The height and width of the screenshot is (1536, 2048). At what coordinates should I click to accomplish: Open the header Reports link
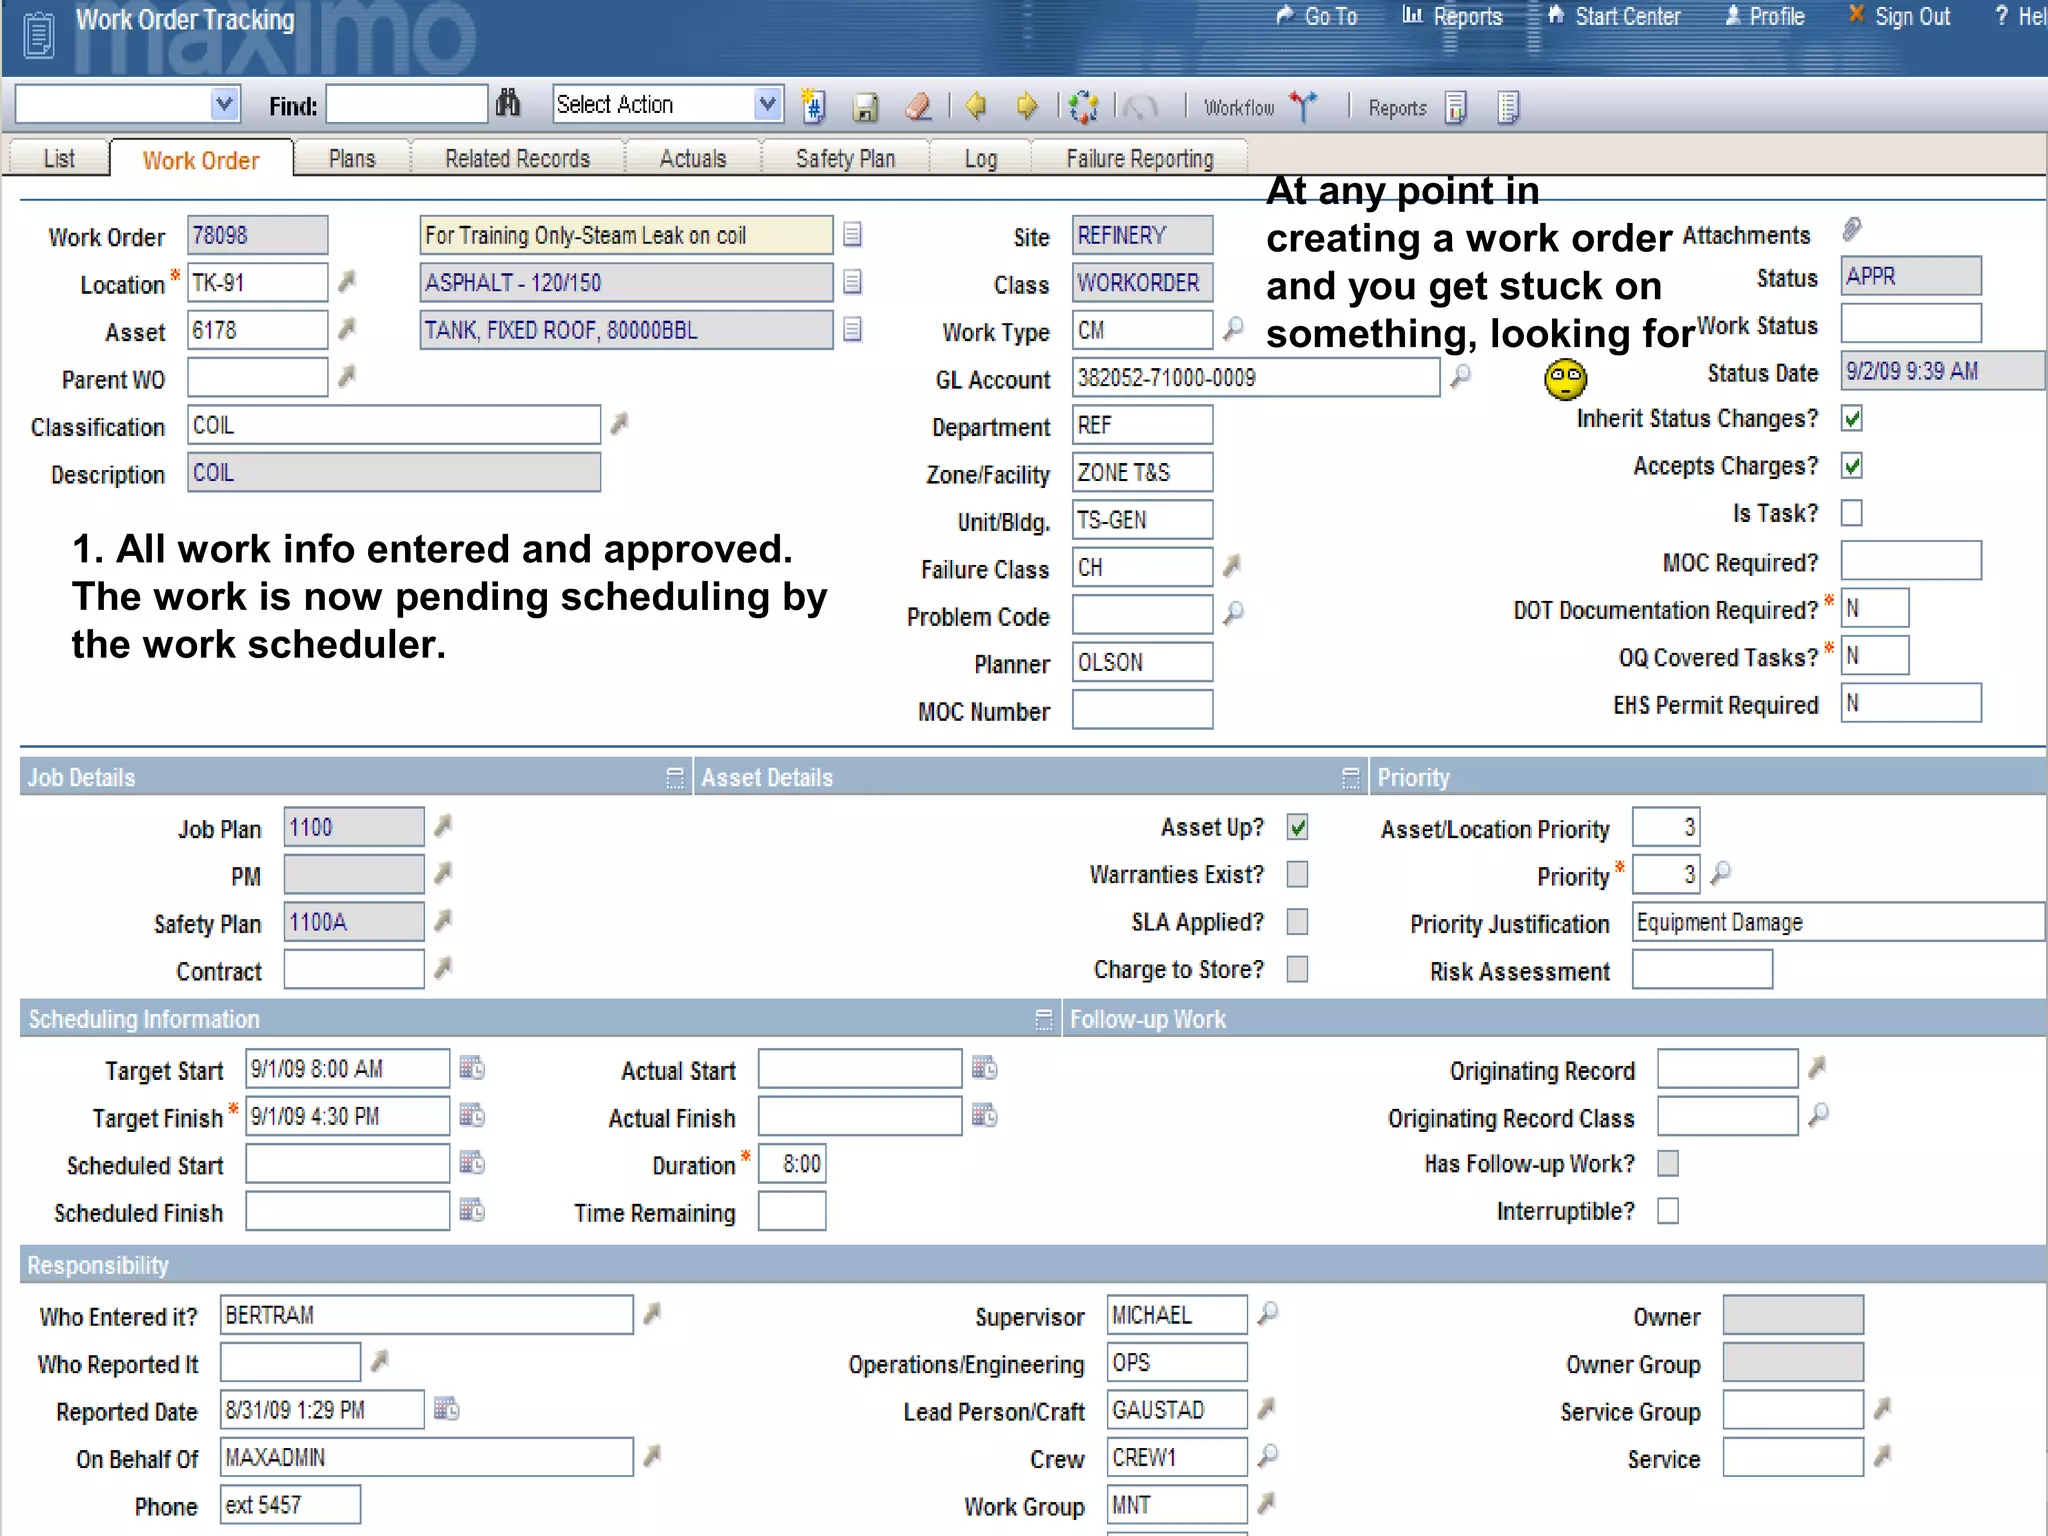[x=1453, y=16]
